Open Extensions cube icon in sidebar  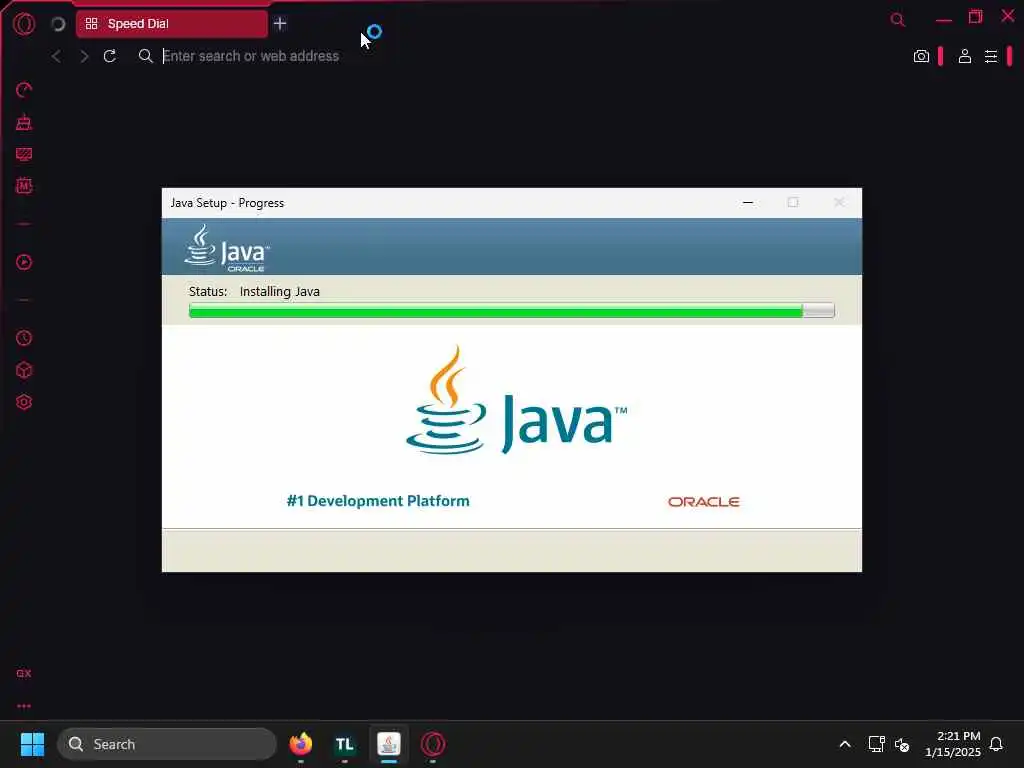pyautogui.click(x=24, y=370)
